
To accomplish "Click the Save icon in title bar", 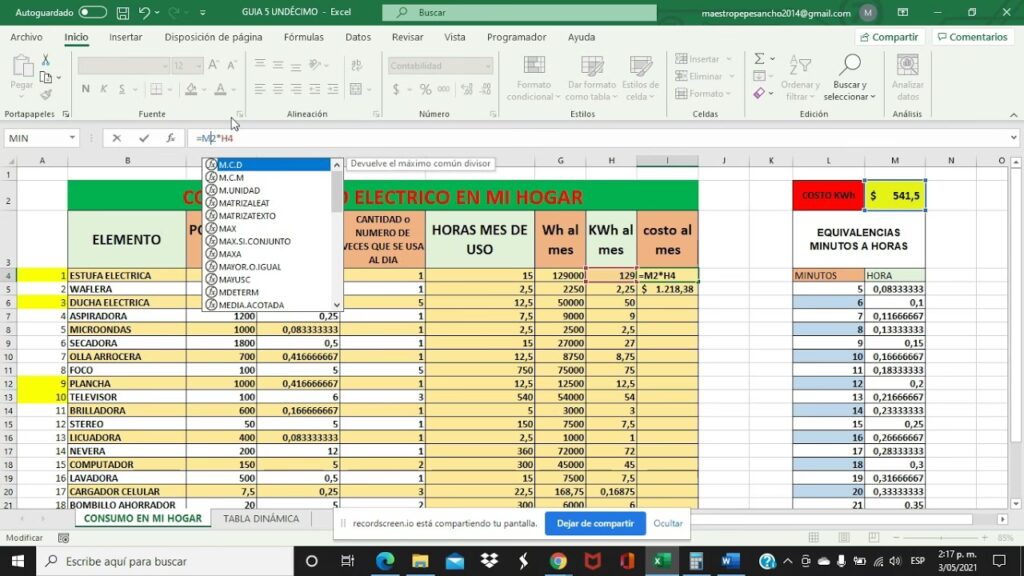I will (x=123, y=12).
